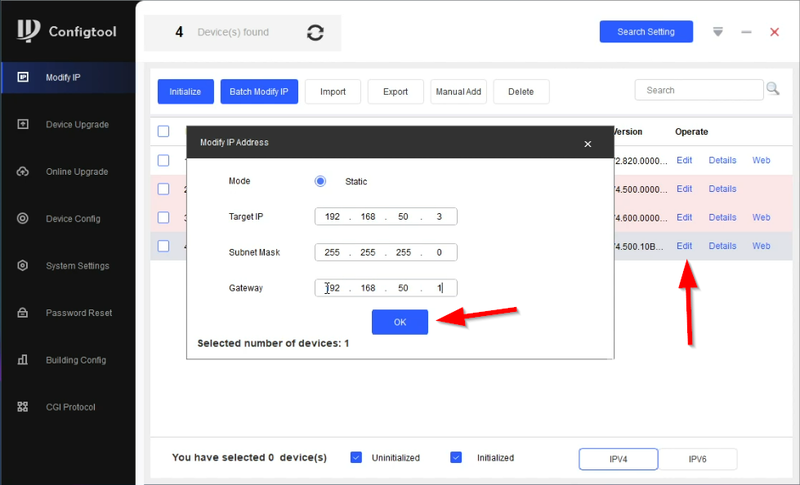Select the Static mode radio button

[320, 181]
